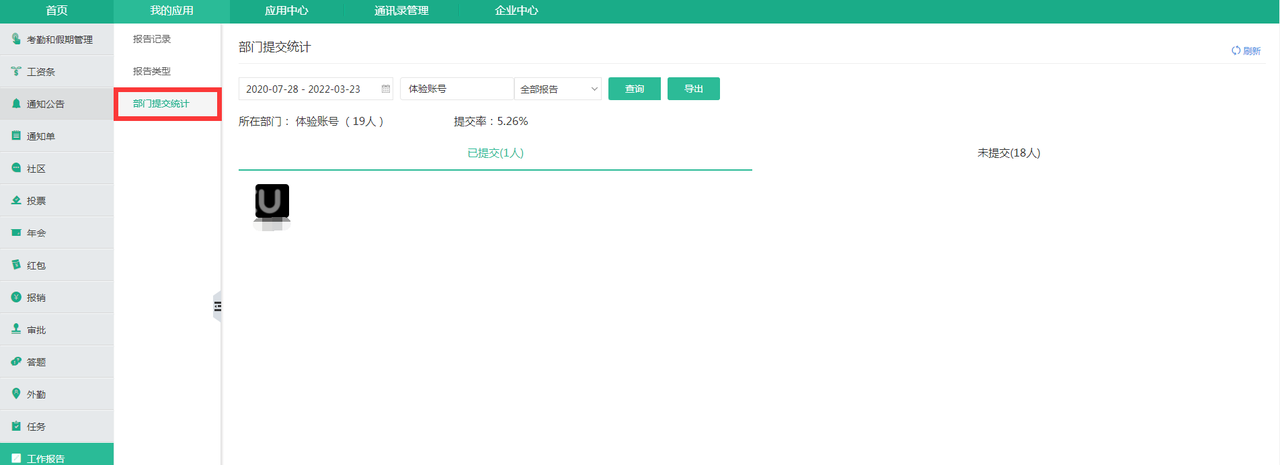Click the 提交率：5.26% text

tap(491, 121)
